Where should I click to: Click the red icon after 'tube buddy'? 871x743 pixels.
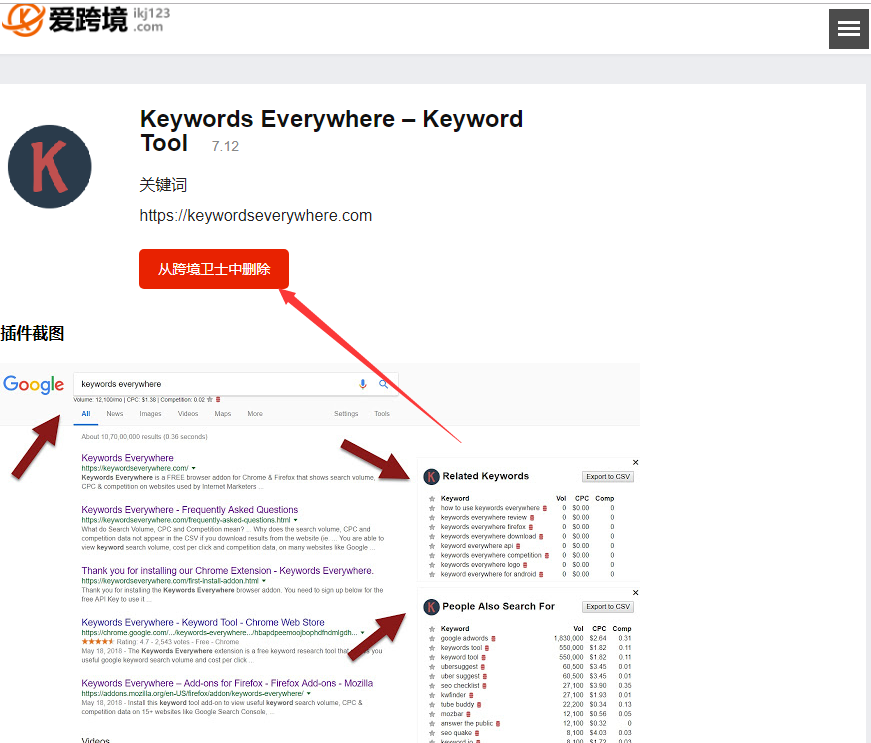pos(479,705)
